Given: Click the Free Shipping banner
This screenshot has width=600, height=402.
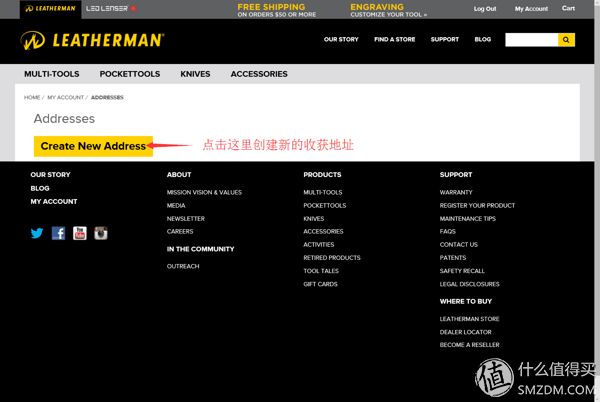Looking at the screenshot, I should coord(276,10).
